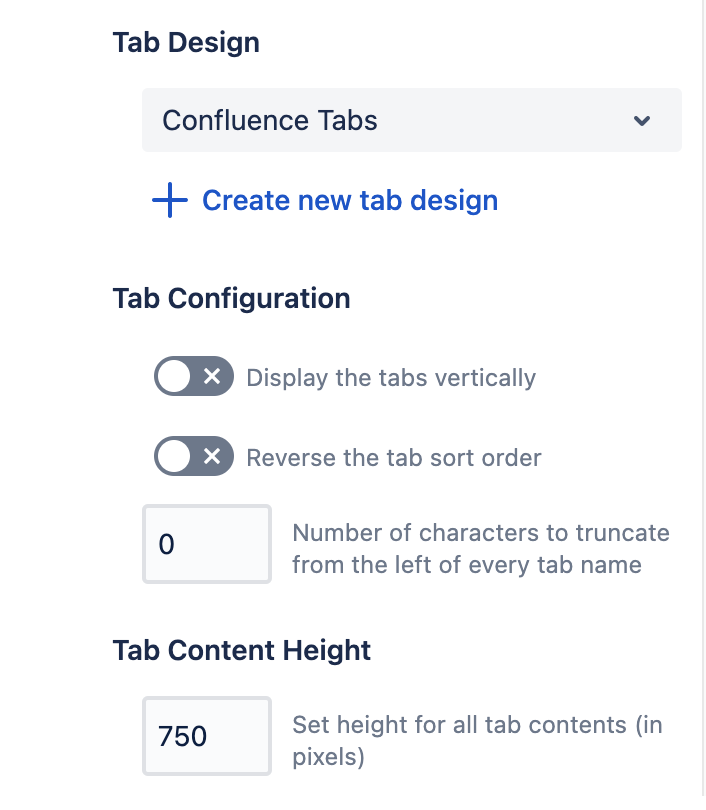The height and width of the screenshot is (810, 706).
Task: Click the 'Display the tabs vertically' label
Action: 391,378
